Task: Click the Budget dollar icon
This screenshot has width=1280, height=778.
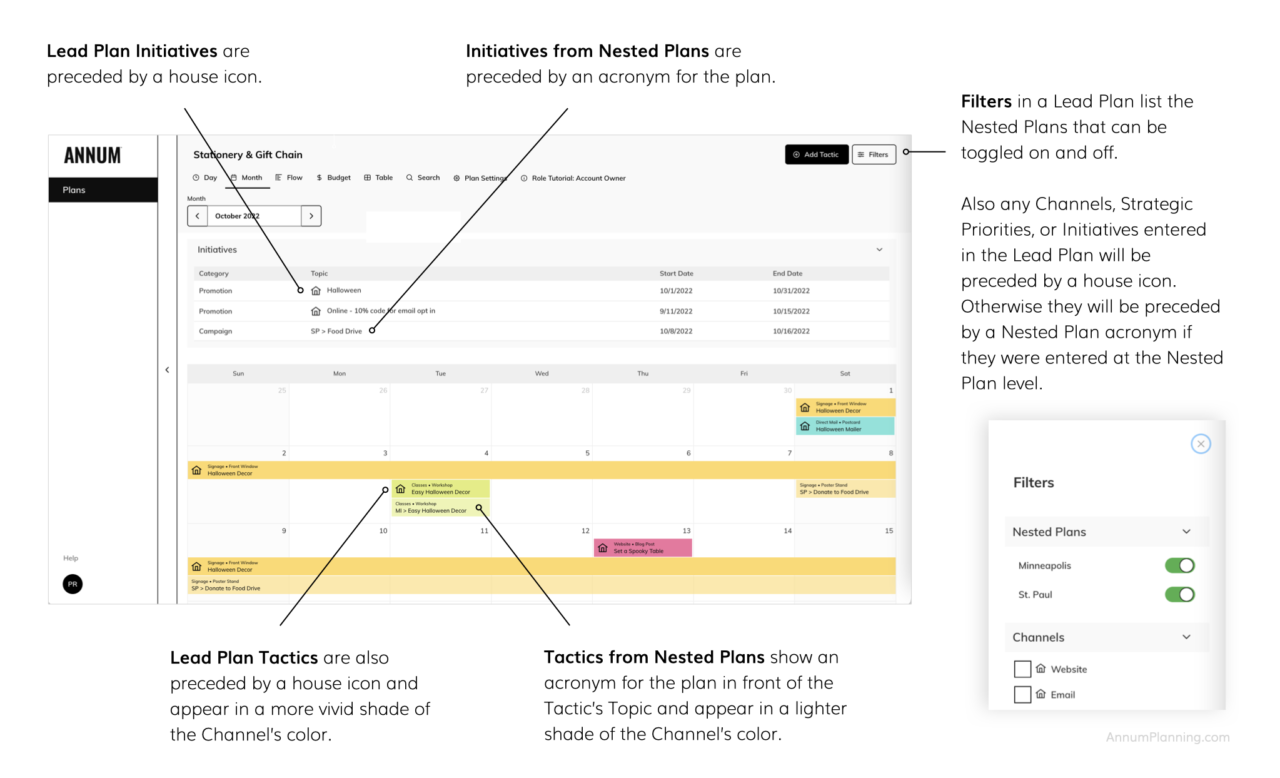Action: point(319,177)
